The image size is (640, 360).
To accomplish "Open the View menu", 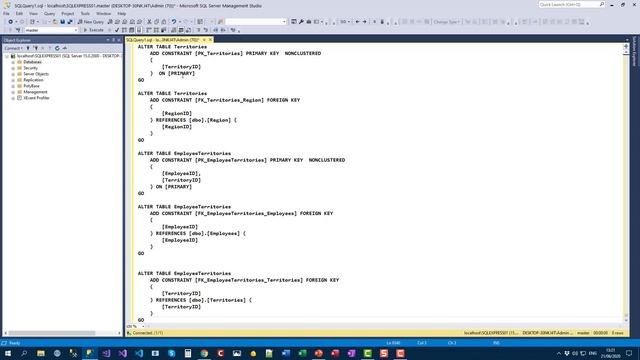I will [33, 13].
